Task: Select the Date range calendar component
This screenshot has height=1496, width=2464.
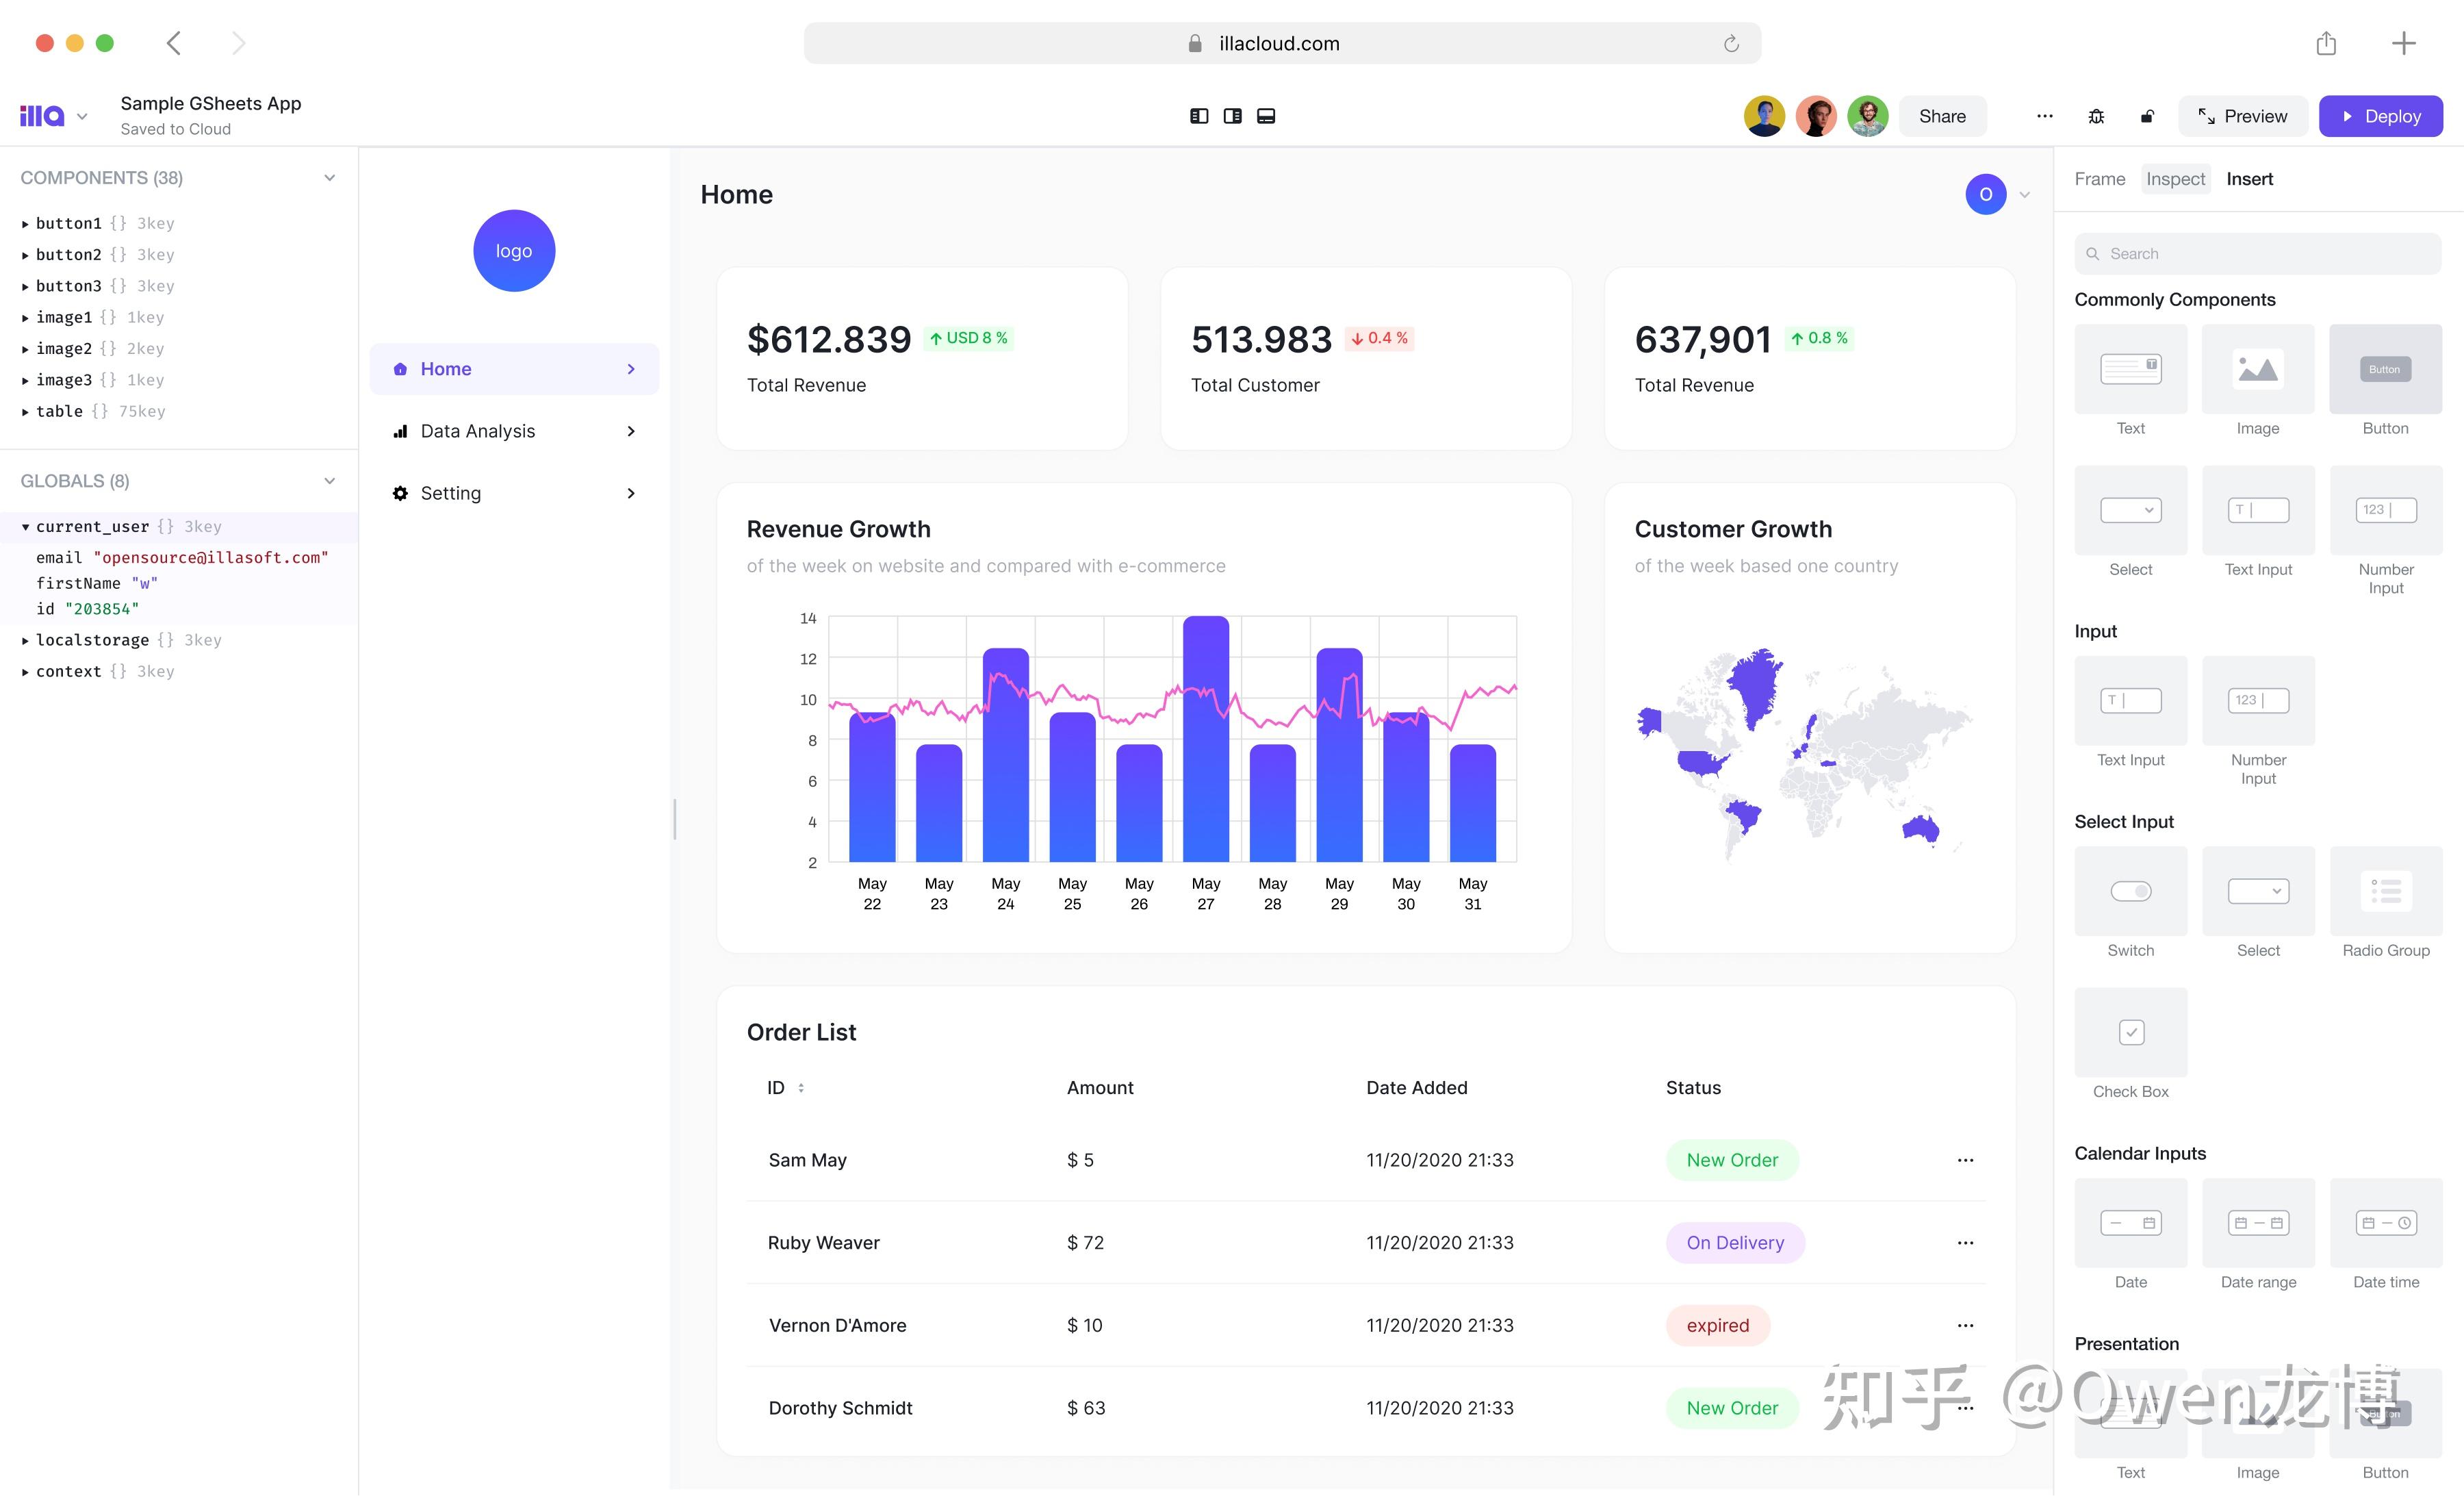Action: [2257, 1224]
